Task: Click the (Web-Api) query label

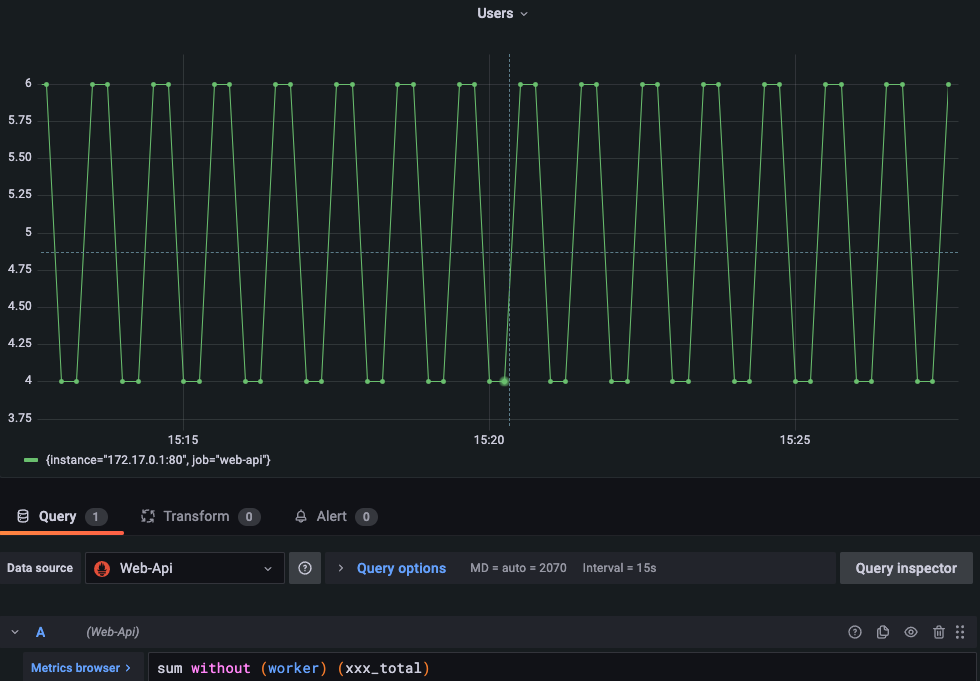Action: click(x=112, y=632)
